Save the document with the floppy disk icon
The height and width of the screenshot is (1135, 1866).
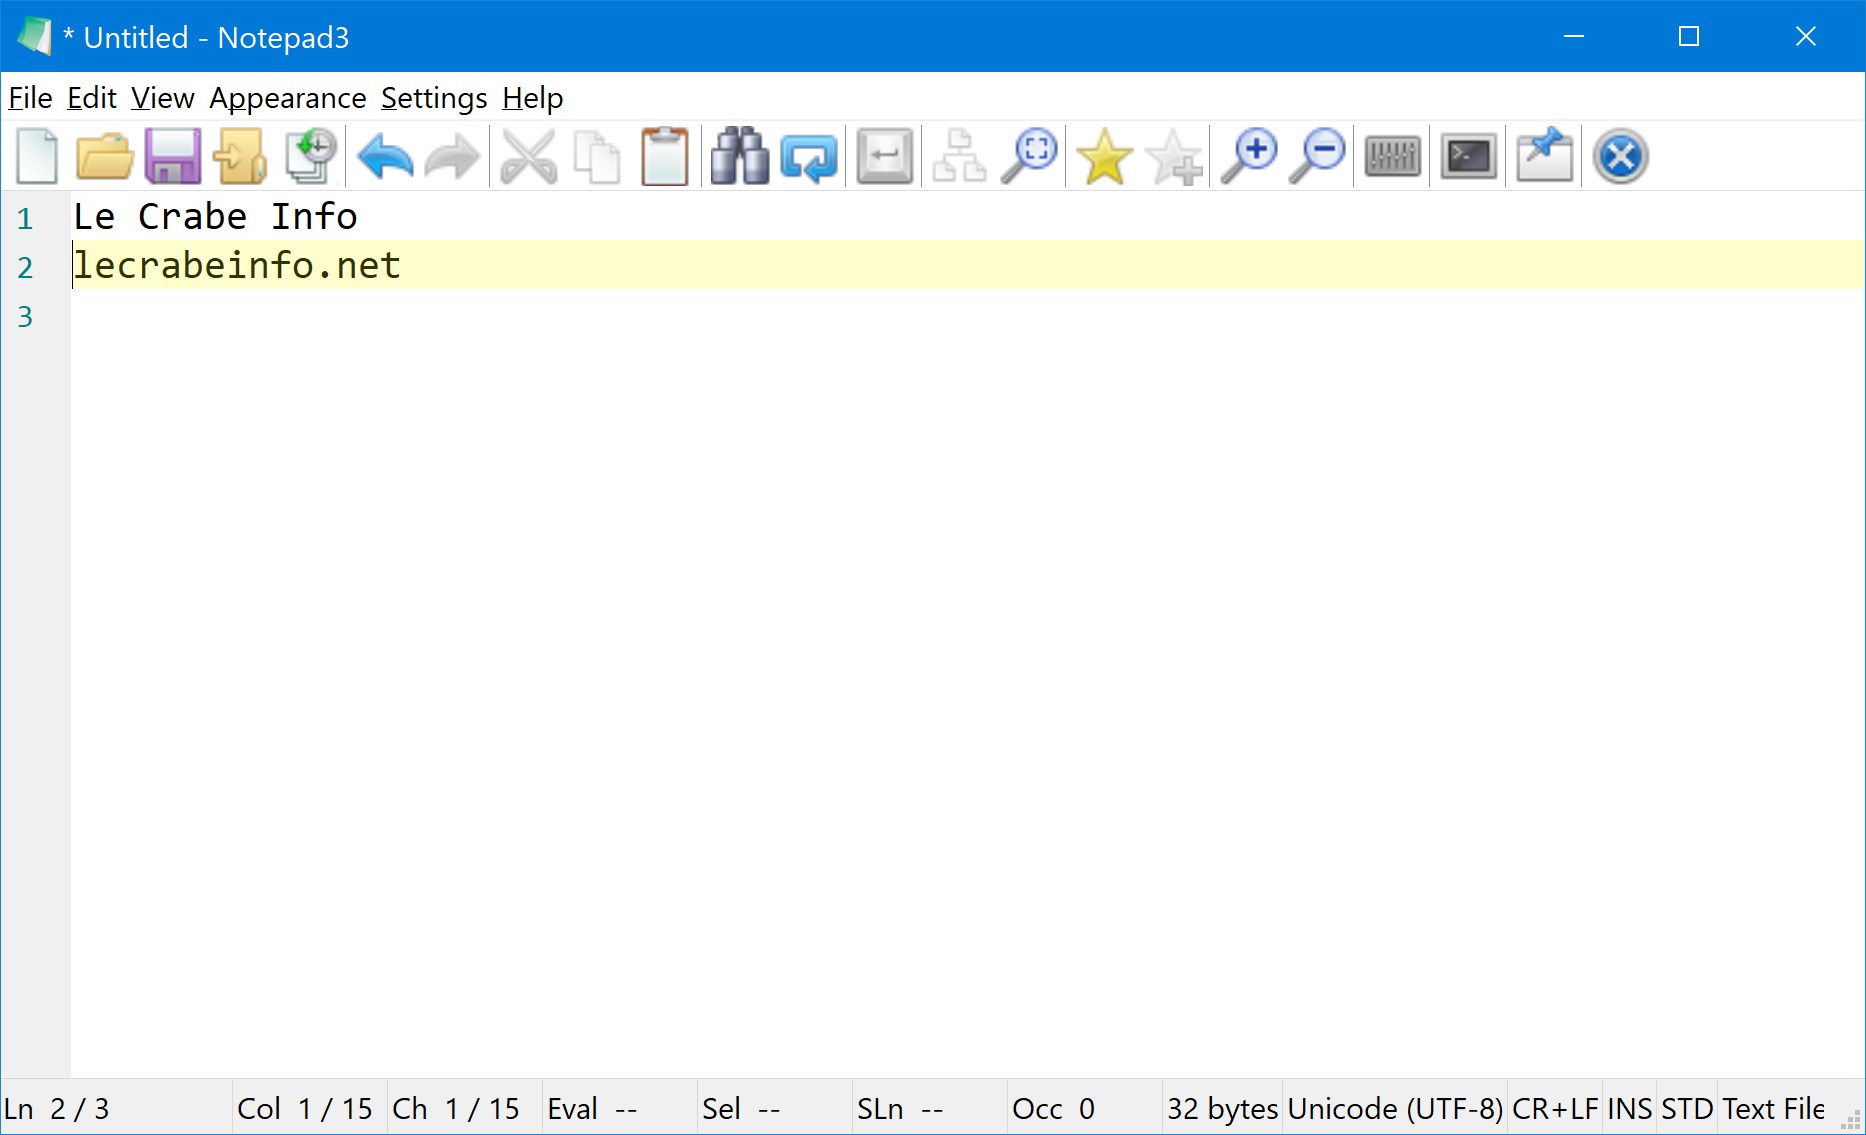[x=172, y=156]
